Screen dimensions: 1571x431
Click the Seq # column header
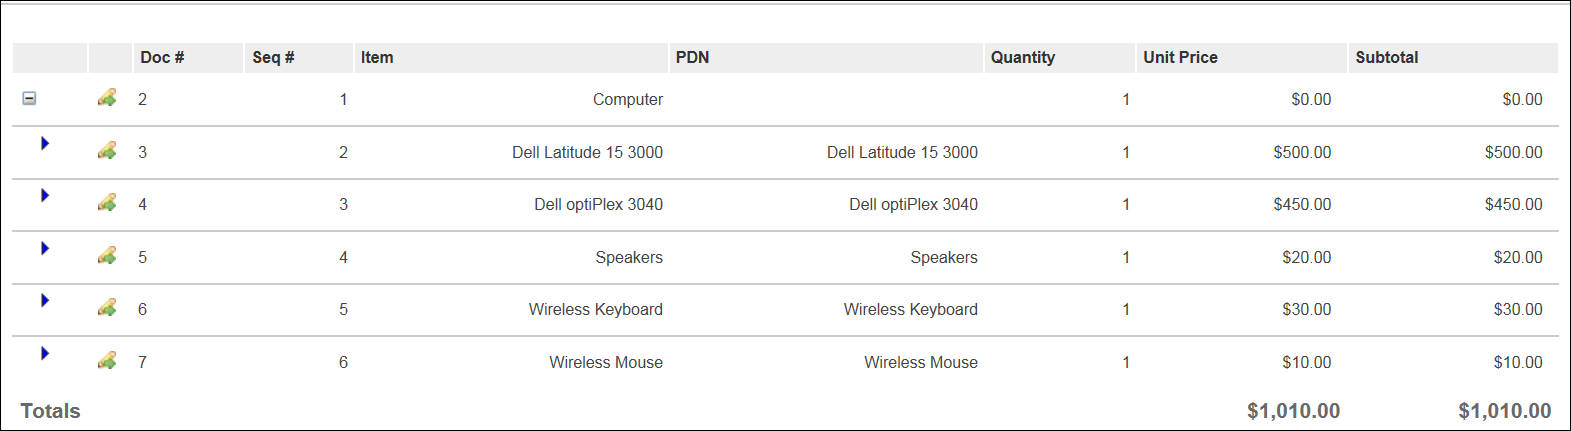273,58
